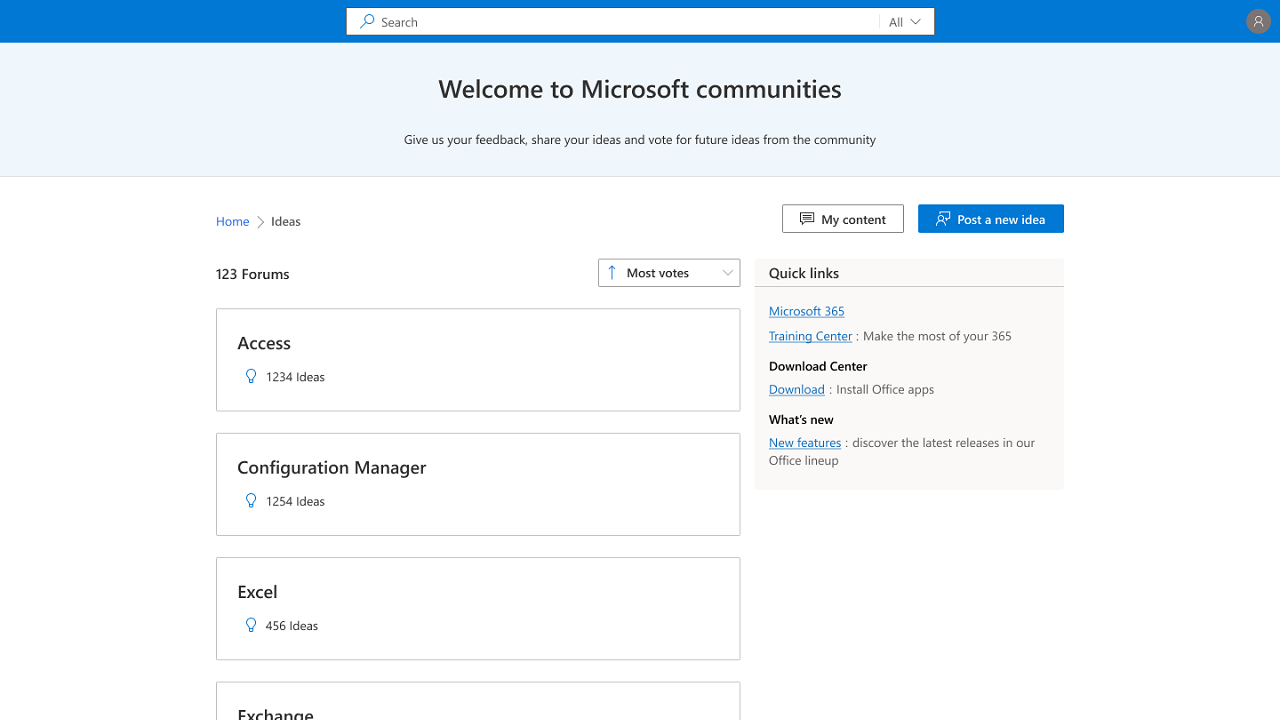Click the 456 Ideas text
Screen dimensions: 1280x720
point(292,626)
